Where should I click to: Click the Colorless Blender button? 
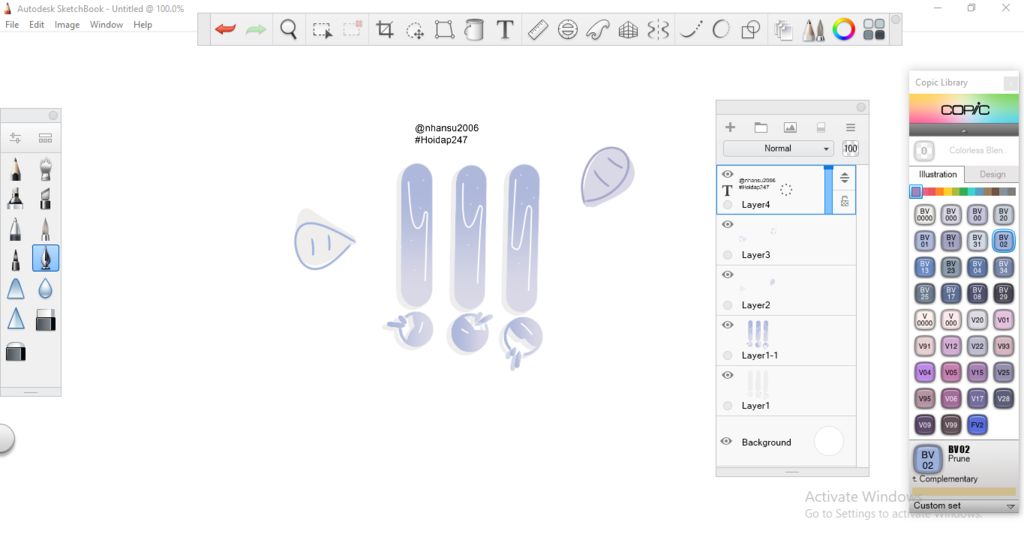pos(964,150)
